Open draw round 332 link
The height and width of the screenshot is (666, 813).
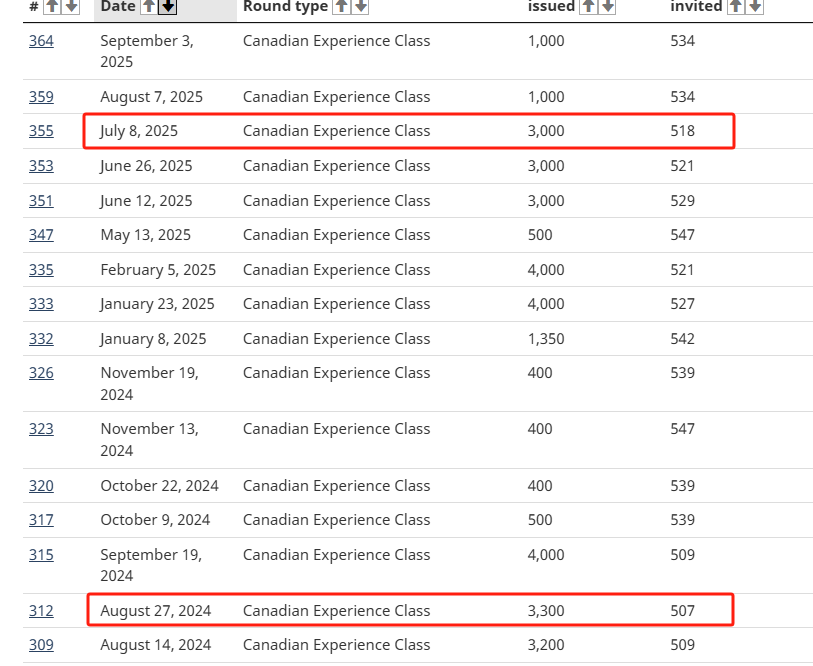[x=41, y=339]
